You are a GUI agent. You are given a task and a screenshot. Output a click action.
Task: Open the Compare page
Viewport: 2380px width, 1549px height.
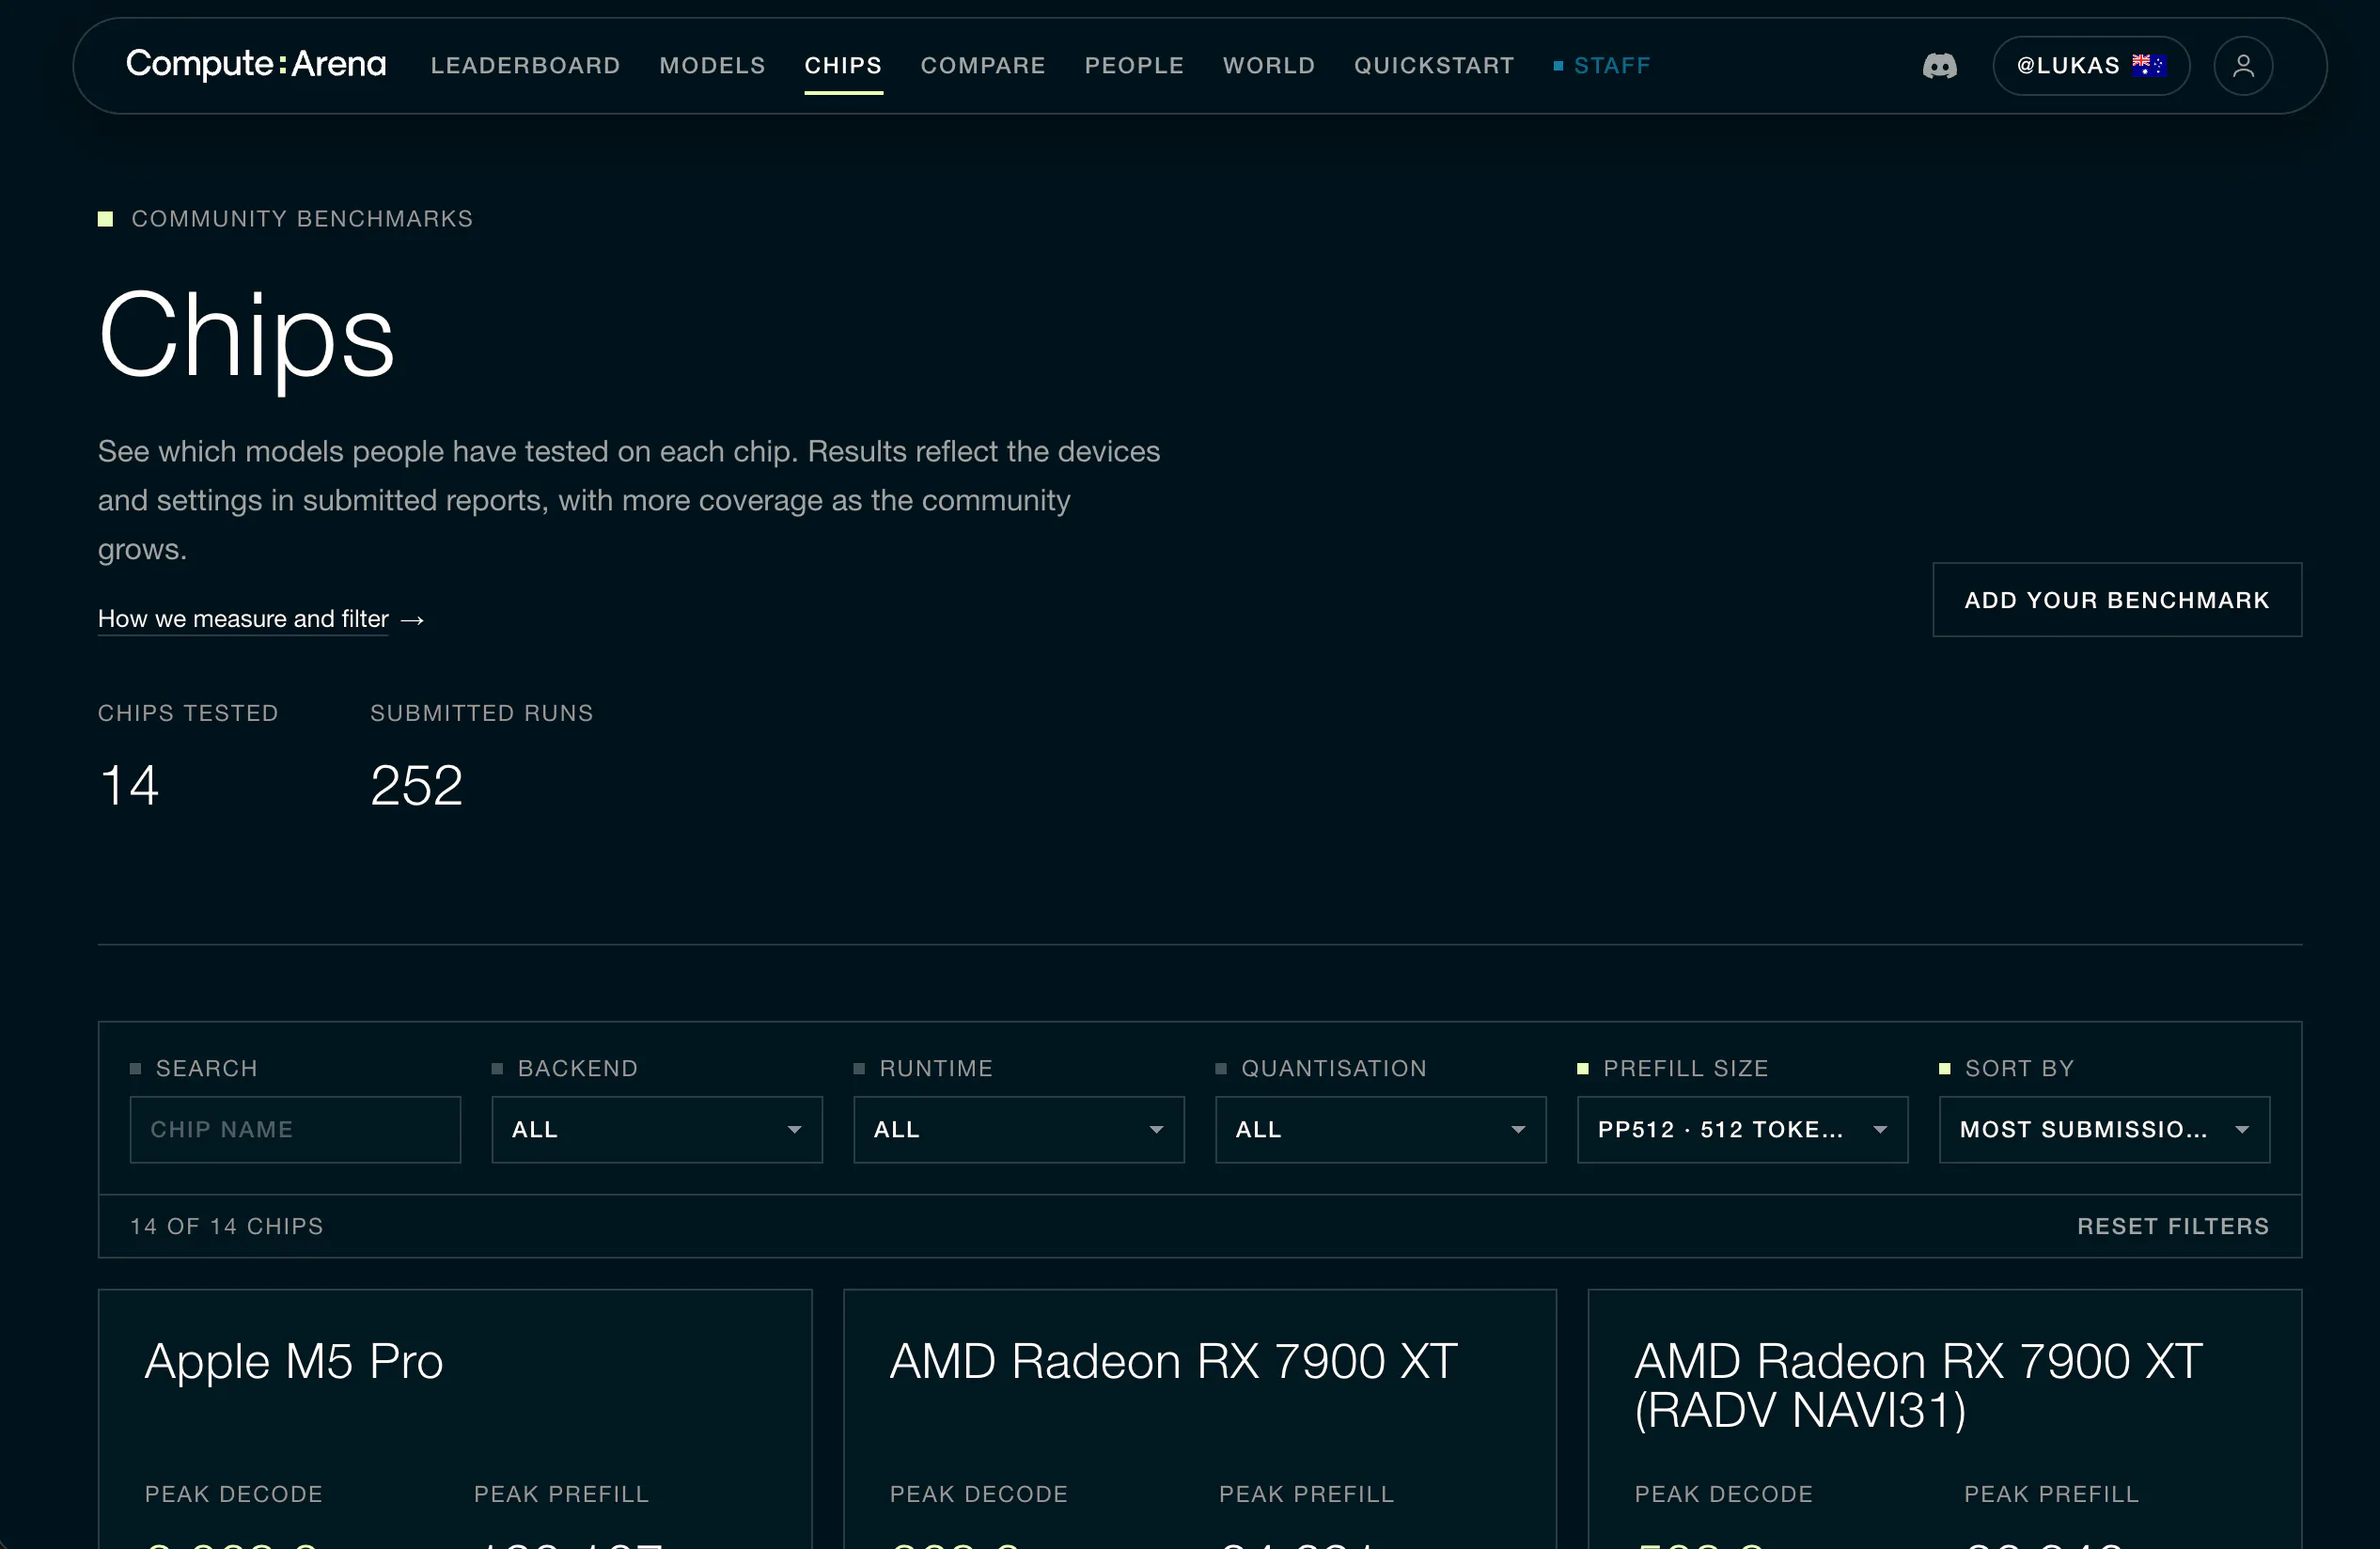click(983, 66)
